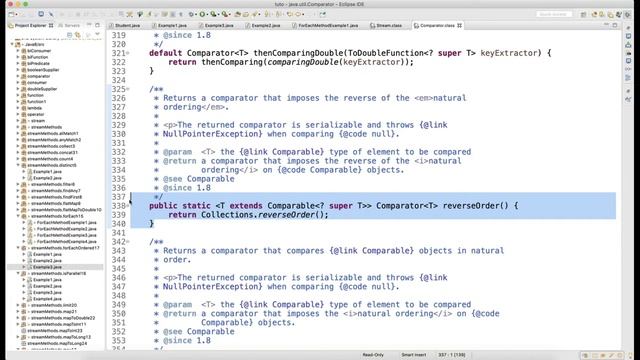Collapse the streamMethods.forEach15 package
The width and height of the screenshot is (640, 360).
(18, 216)
